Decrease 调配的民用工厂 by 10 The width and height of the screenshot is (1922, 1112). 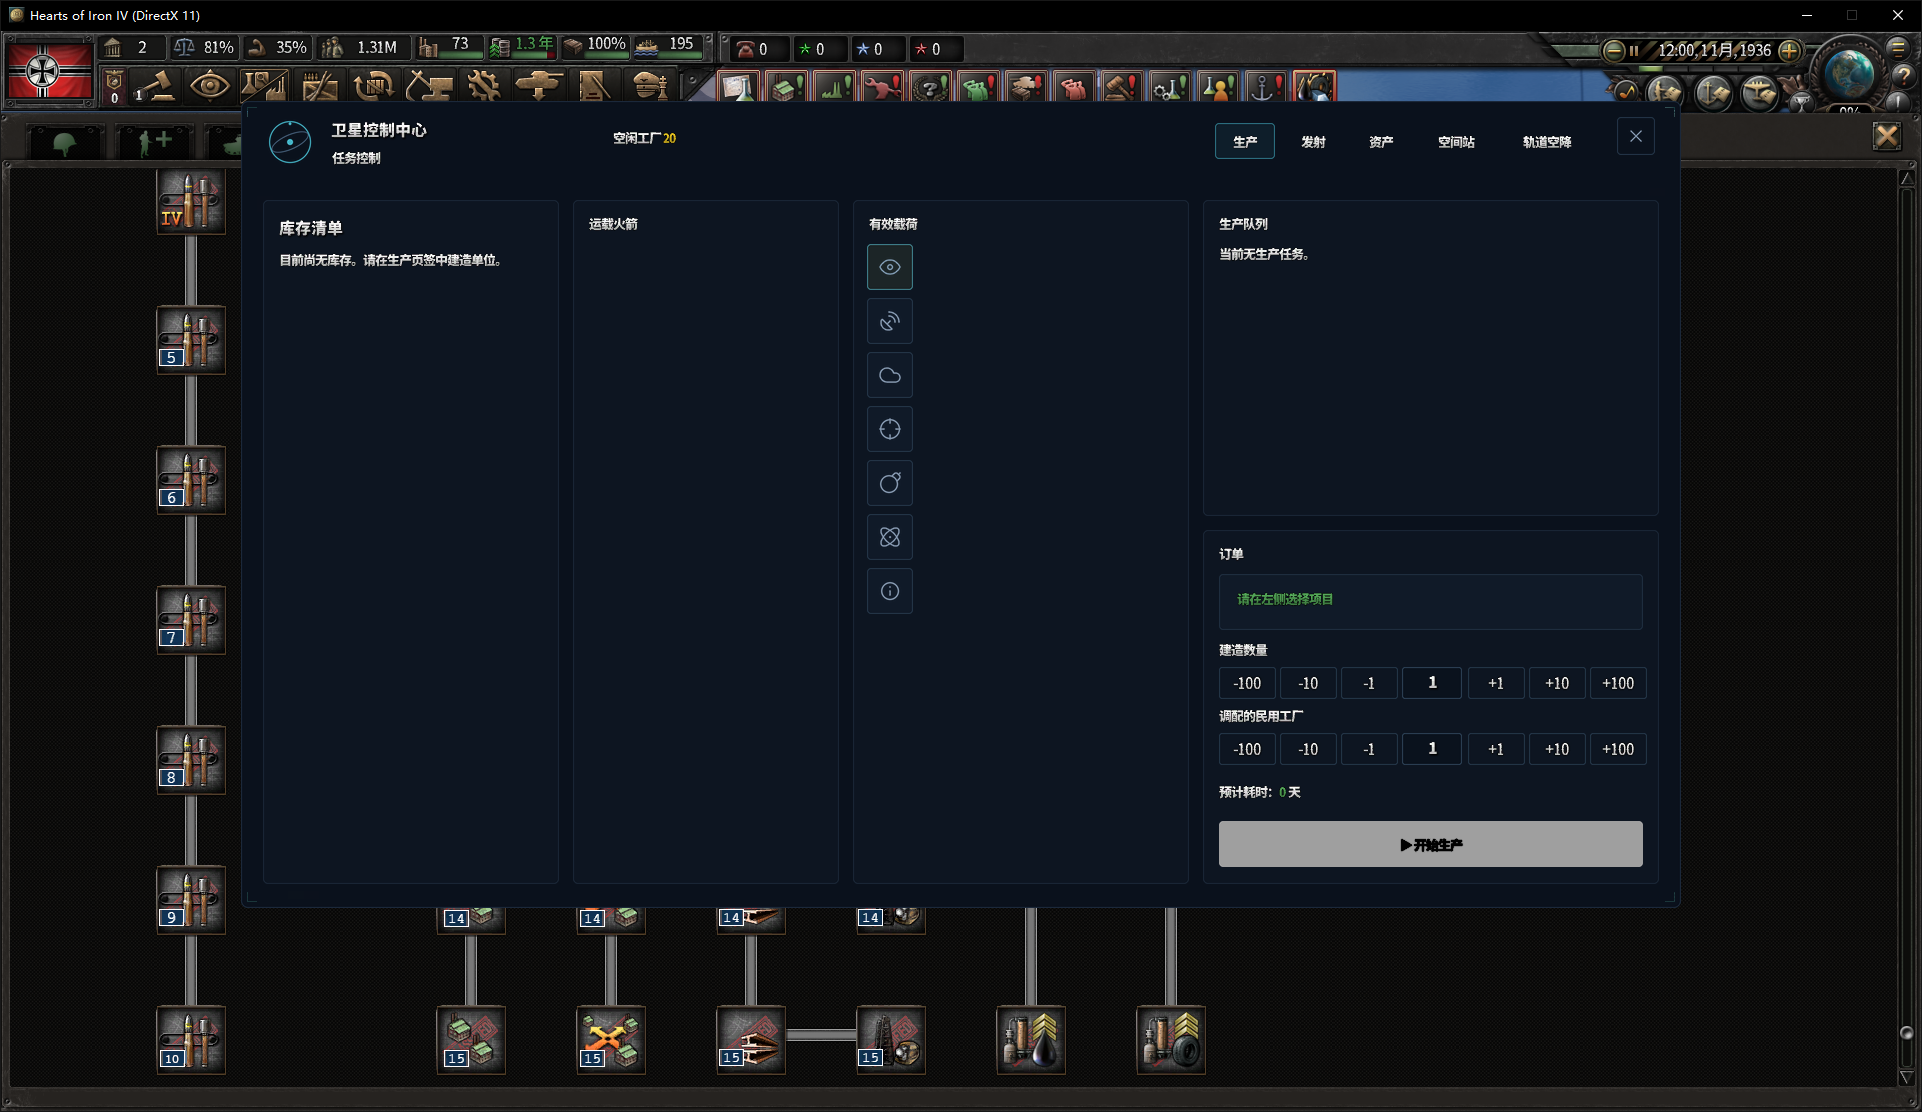[x=1308, y=749]
